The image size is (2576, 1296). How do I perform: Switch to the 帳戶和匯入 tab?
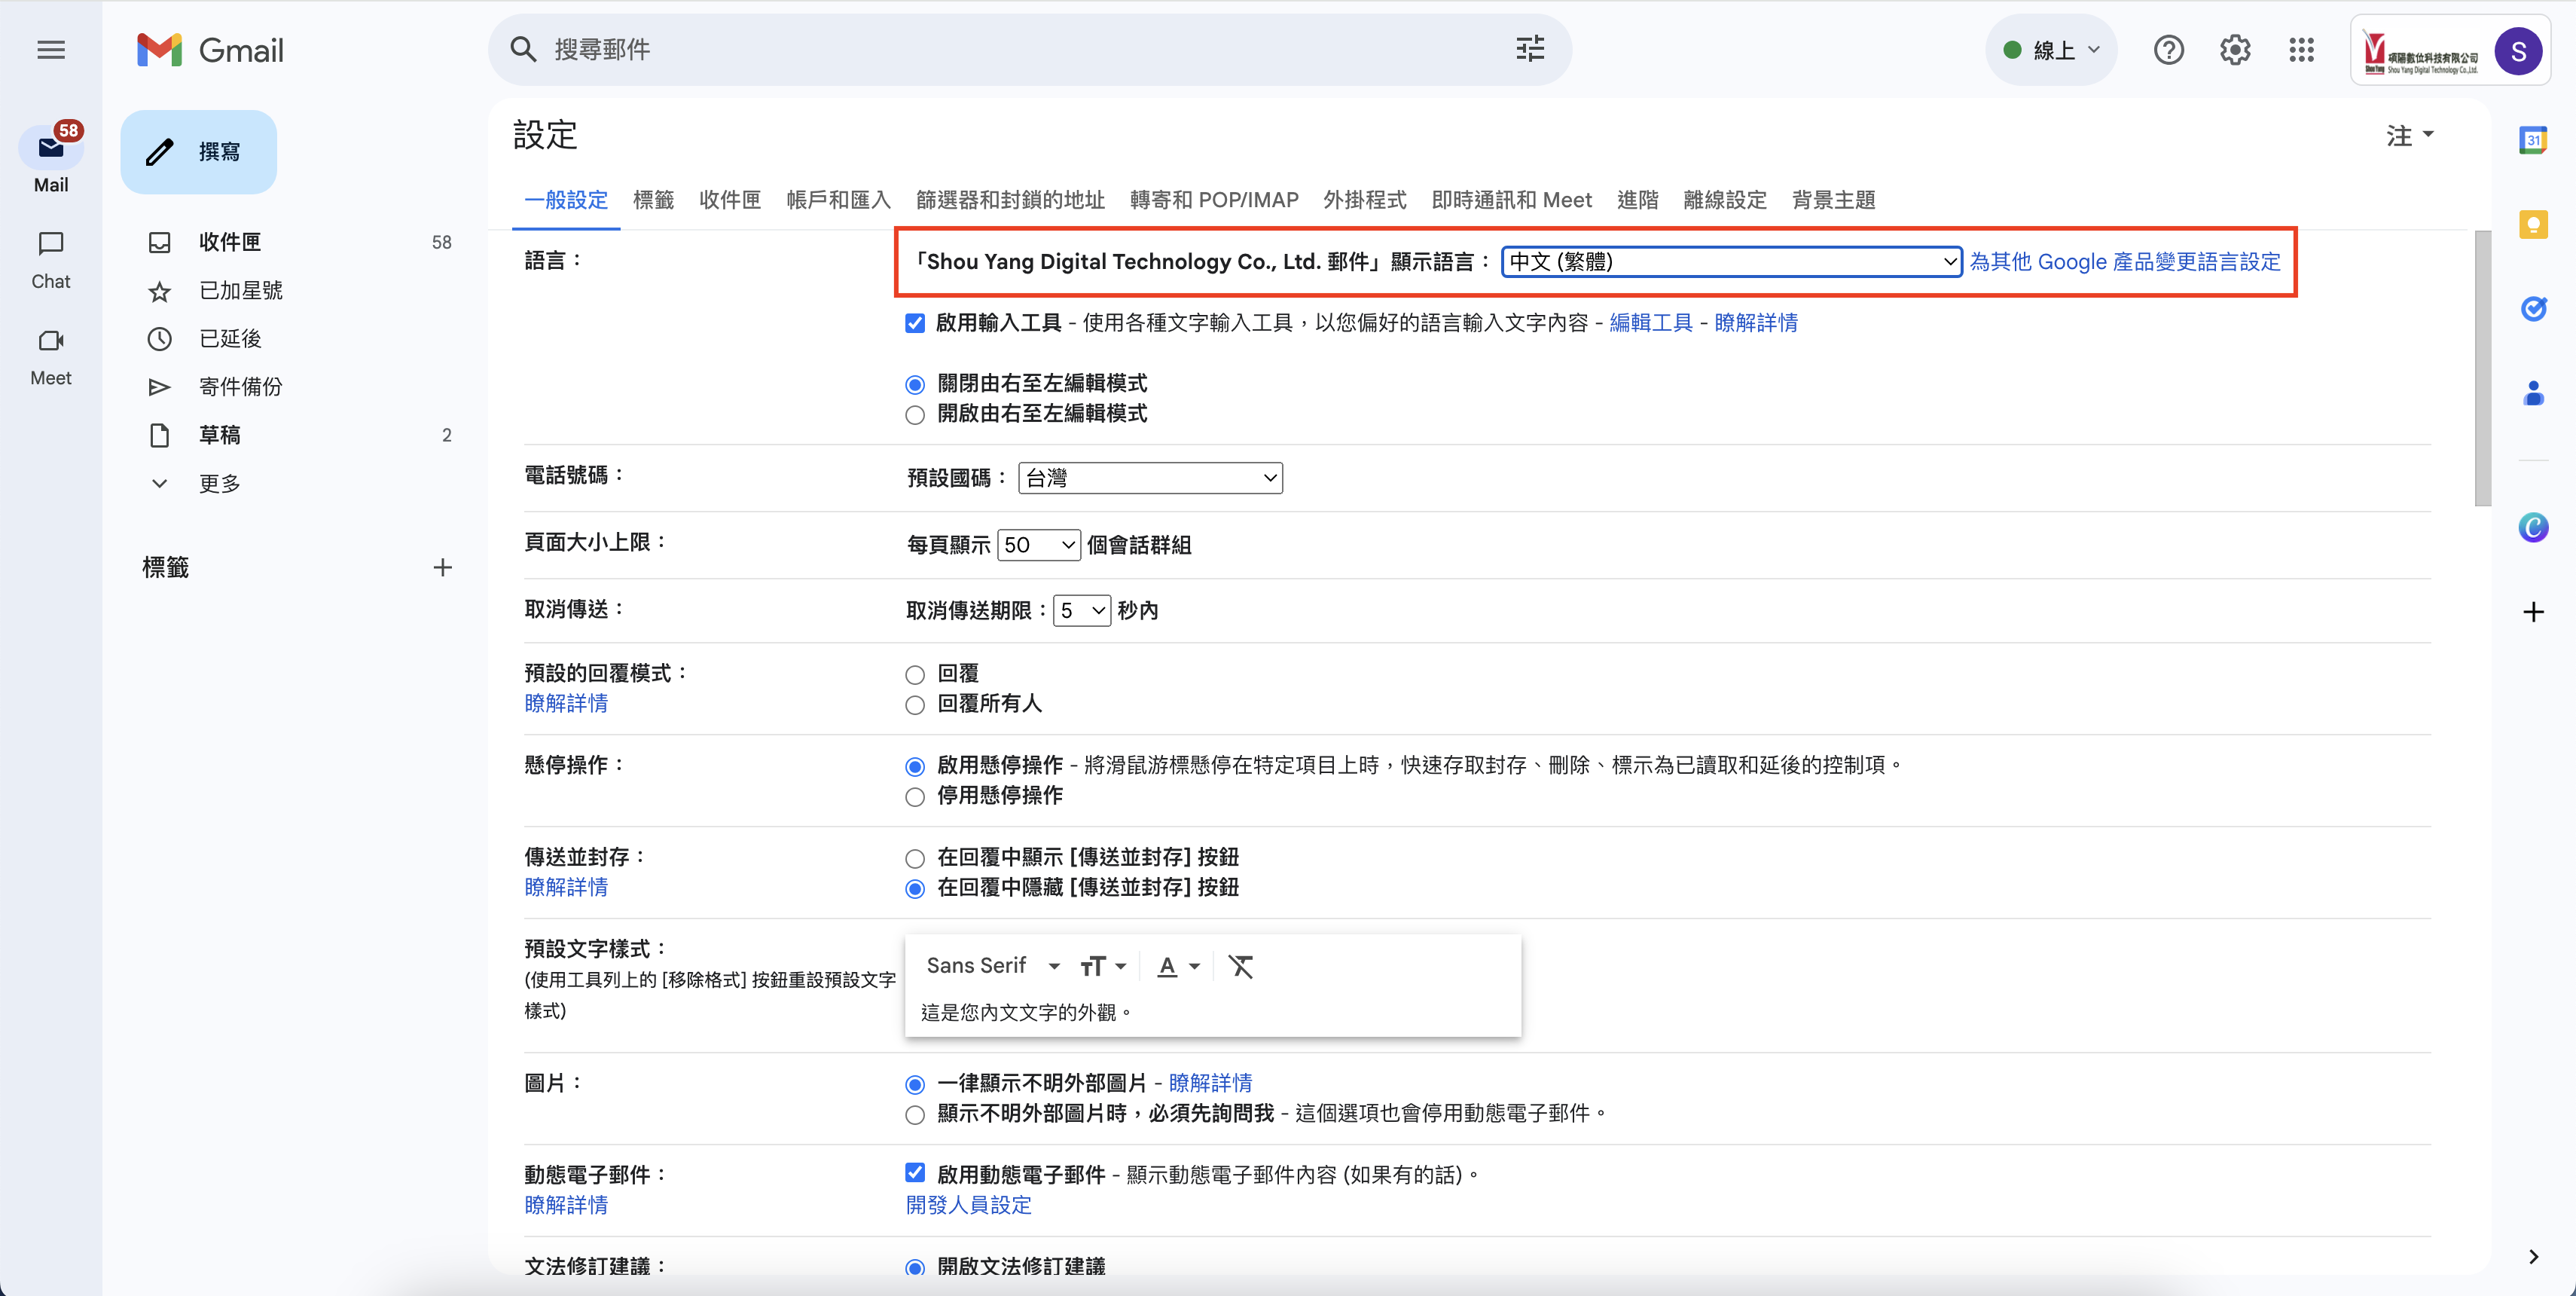pyautogui.click(x=837, y=200)
